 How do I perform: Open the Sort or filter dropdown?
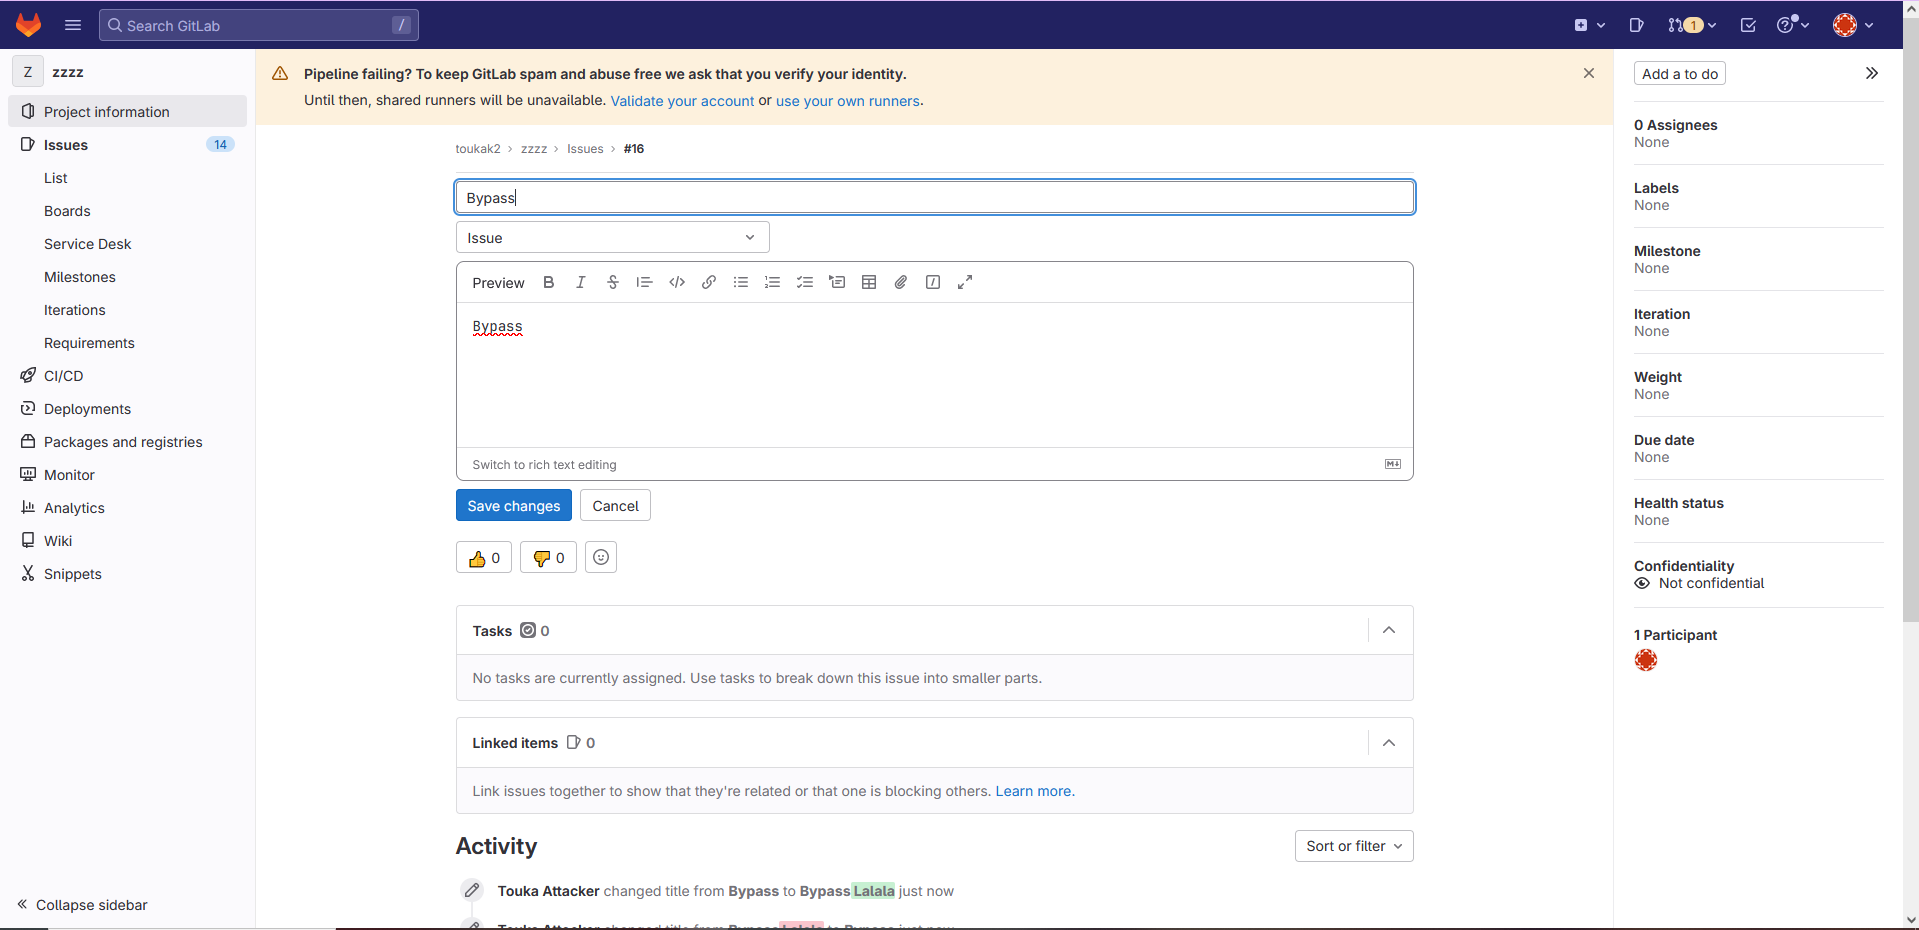coord(1353,846)
